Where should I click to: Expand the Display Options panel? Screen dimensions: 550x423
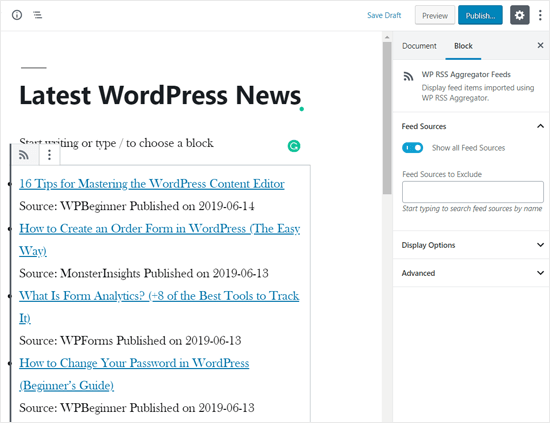(x=471, y=245)
